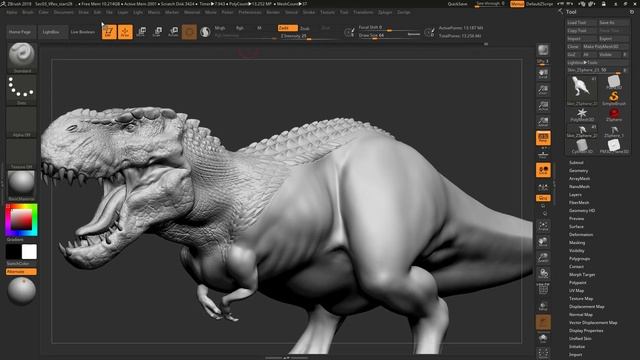Open the Texture Off selector

pyautogui.click(x=22, y=154)
